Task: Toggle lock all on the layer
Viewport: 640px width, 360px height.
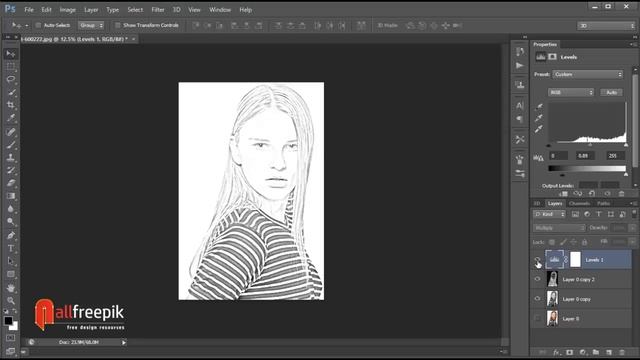Action: [584, 242]
